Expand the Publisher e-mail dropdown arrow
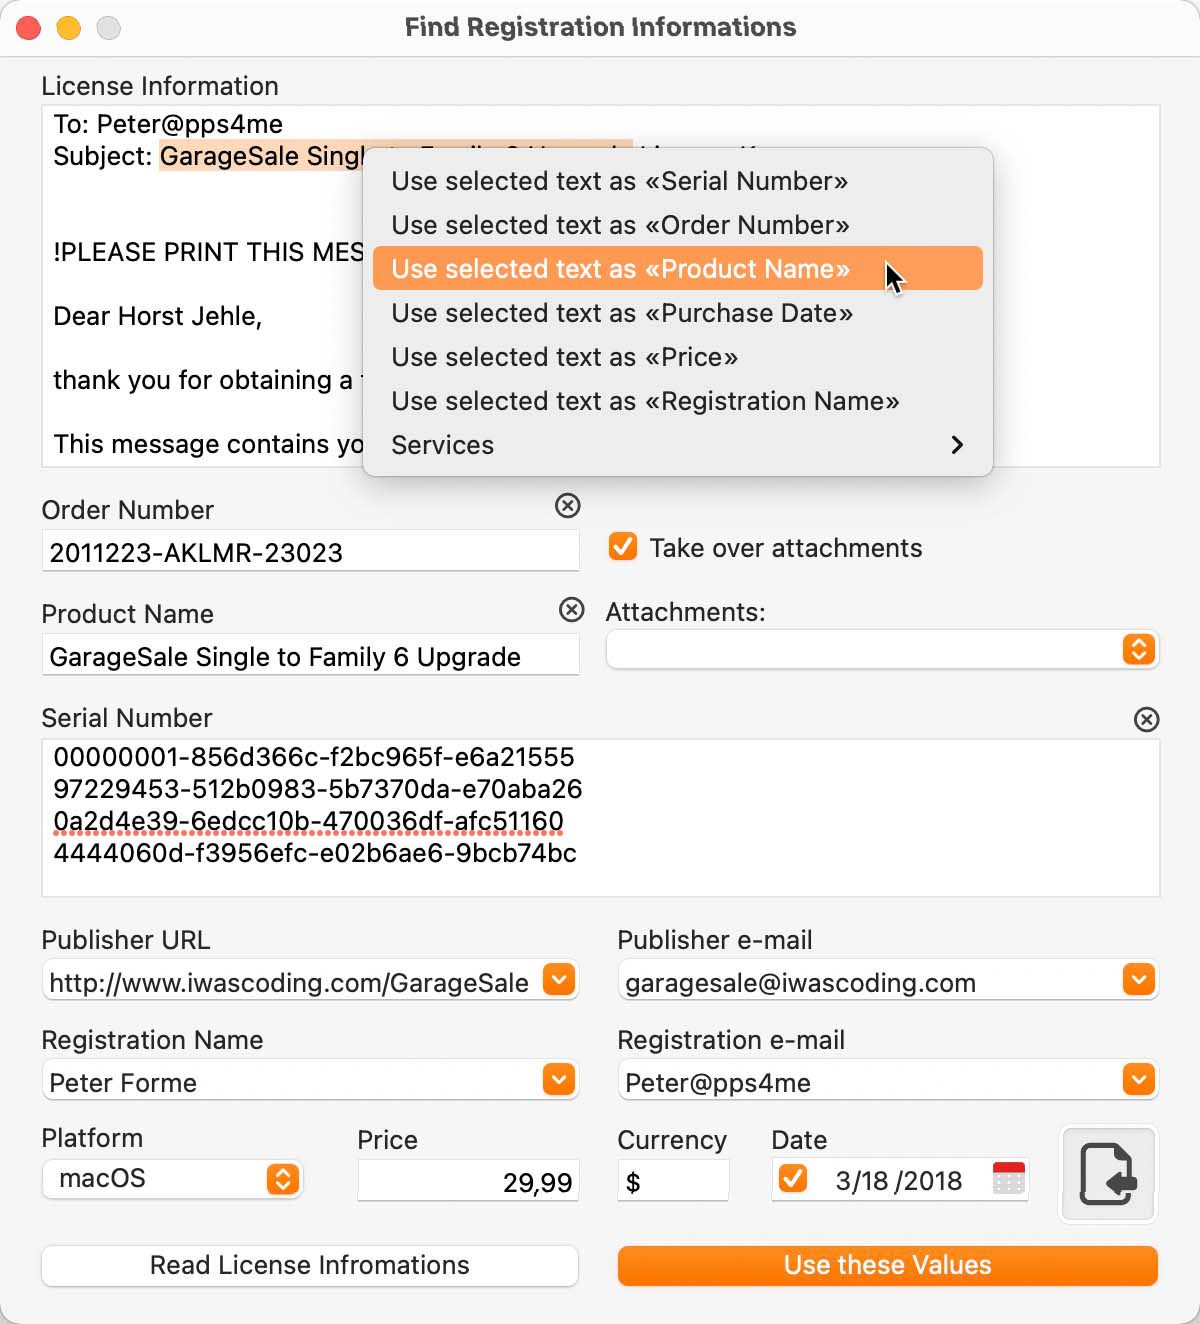1200x1324 pixels. [x=1139, y=980]
